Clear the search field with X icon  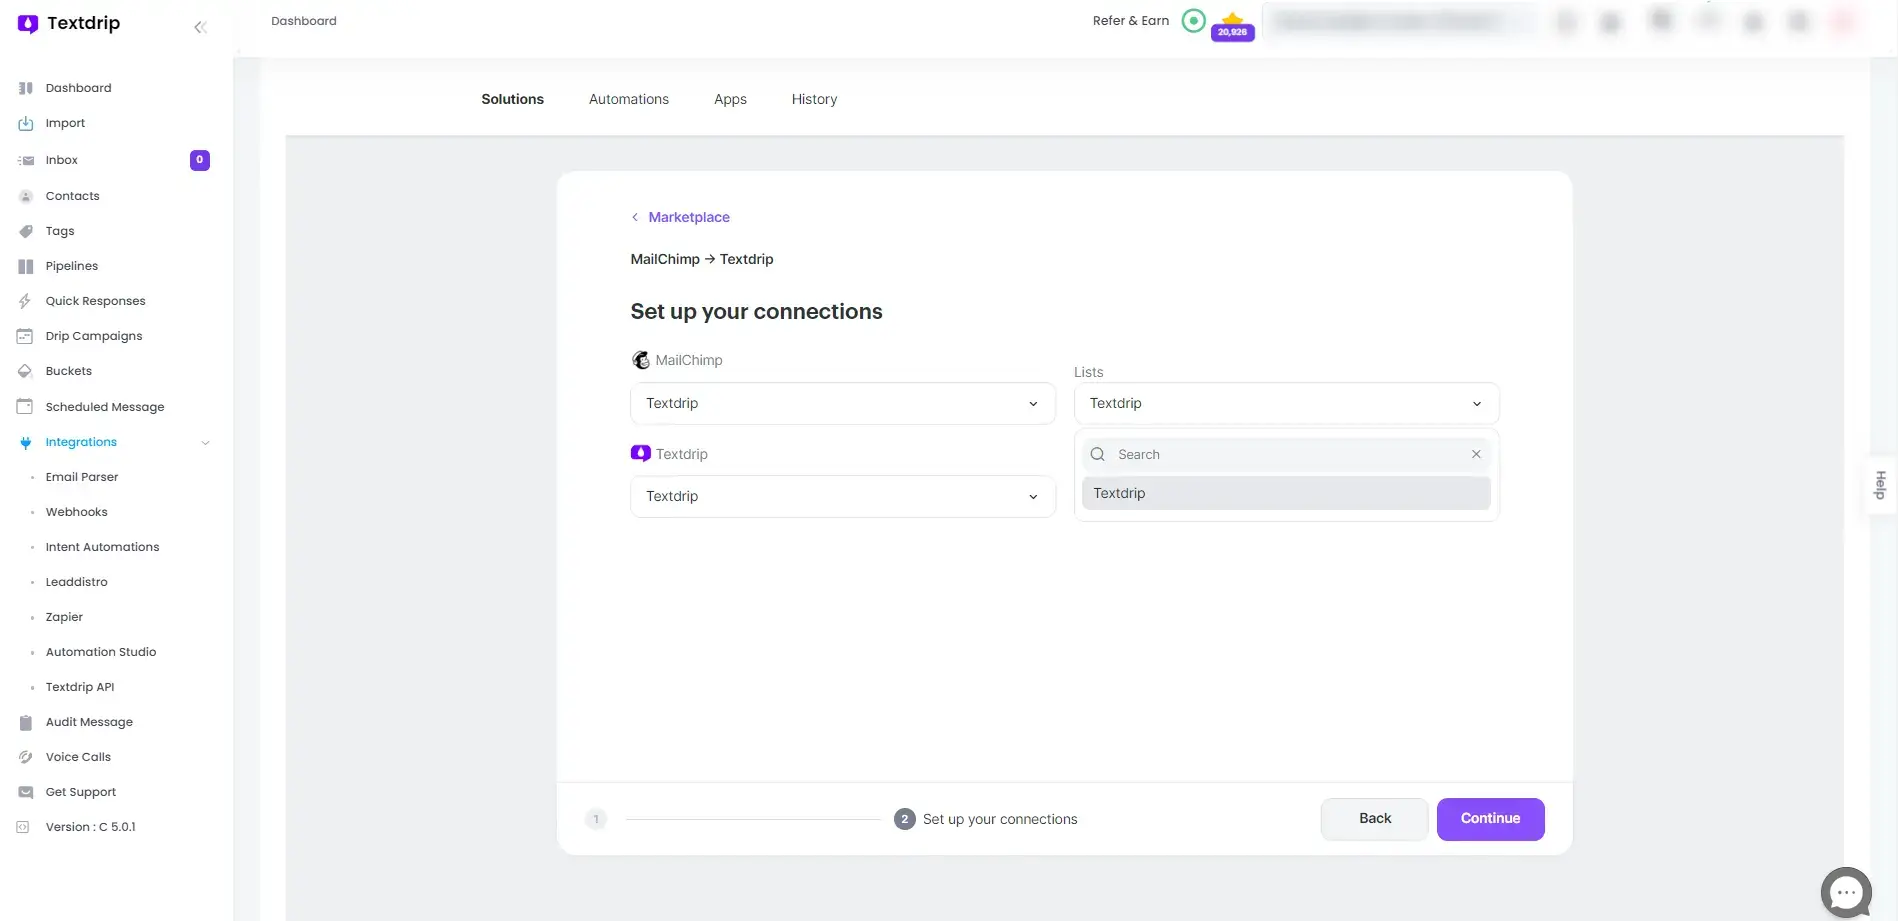pyautogui.click(x=1475, y=454)
